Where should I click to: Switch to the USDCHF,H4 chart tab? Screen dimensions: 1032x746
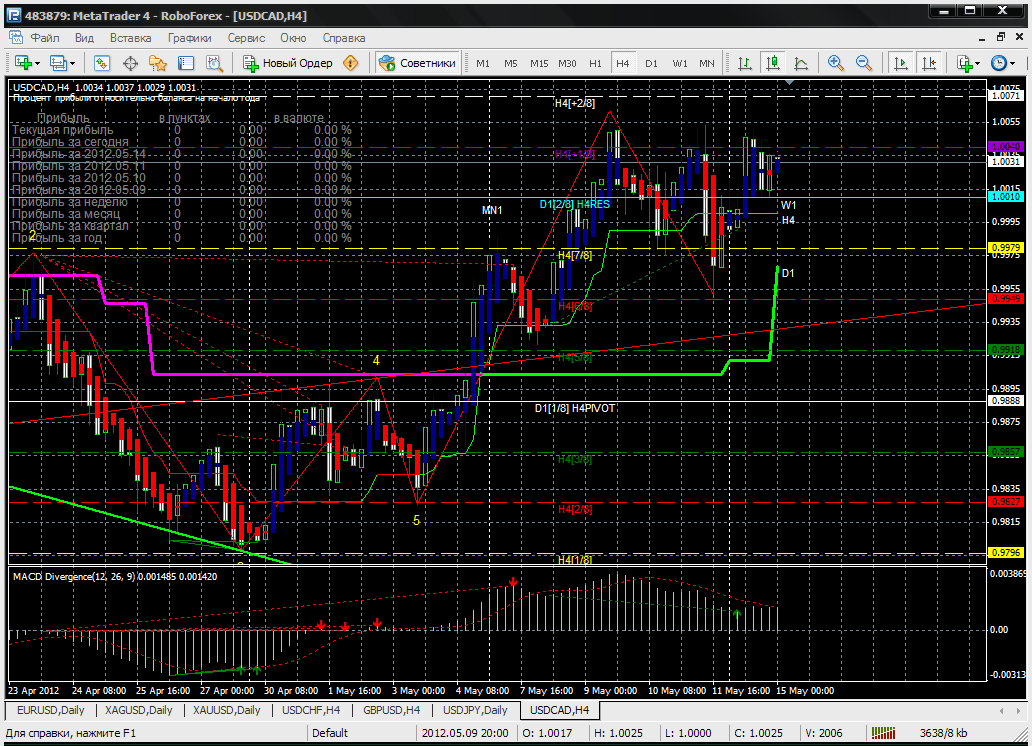(x=311, y=710)
